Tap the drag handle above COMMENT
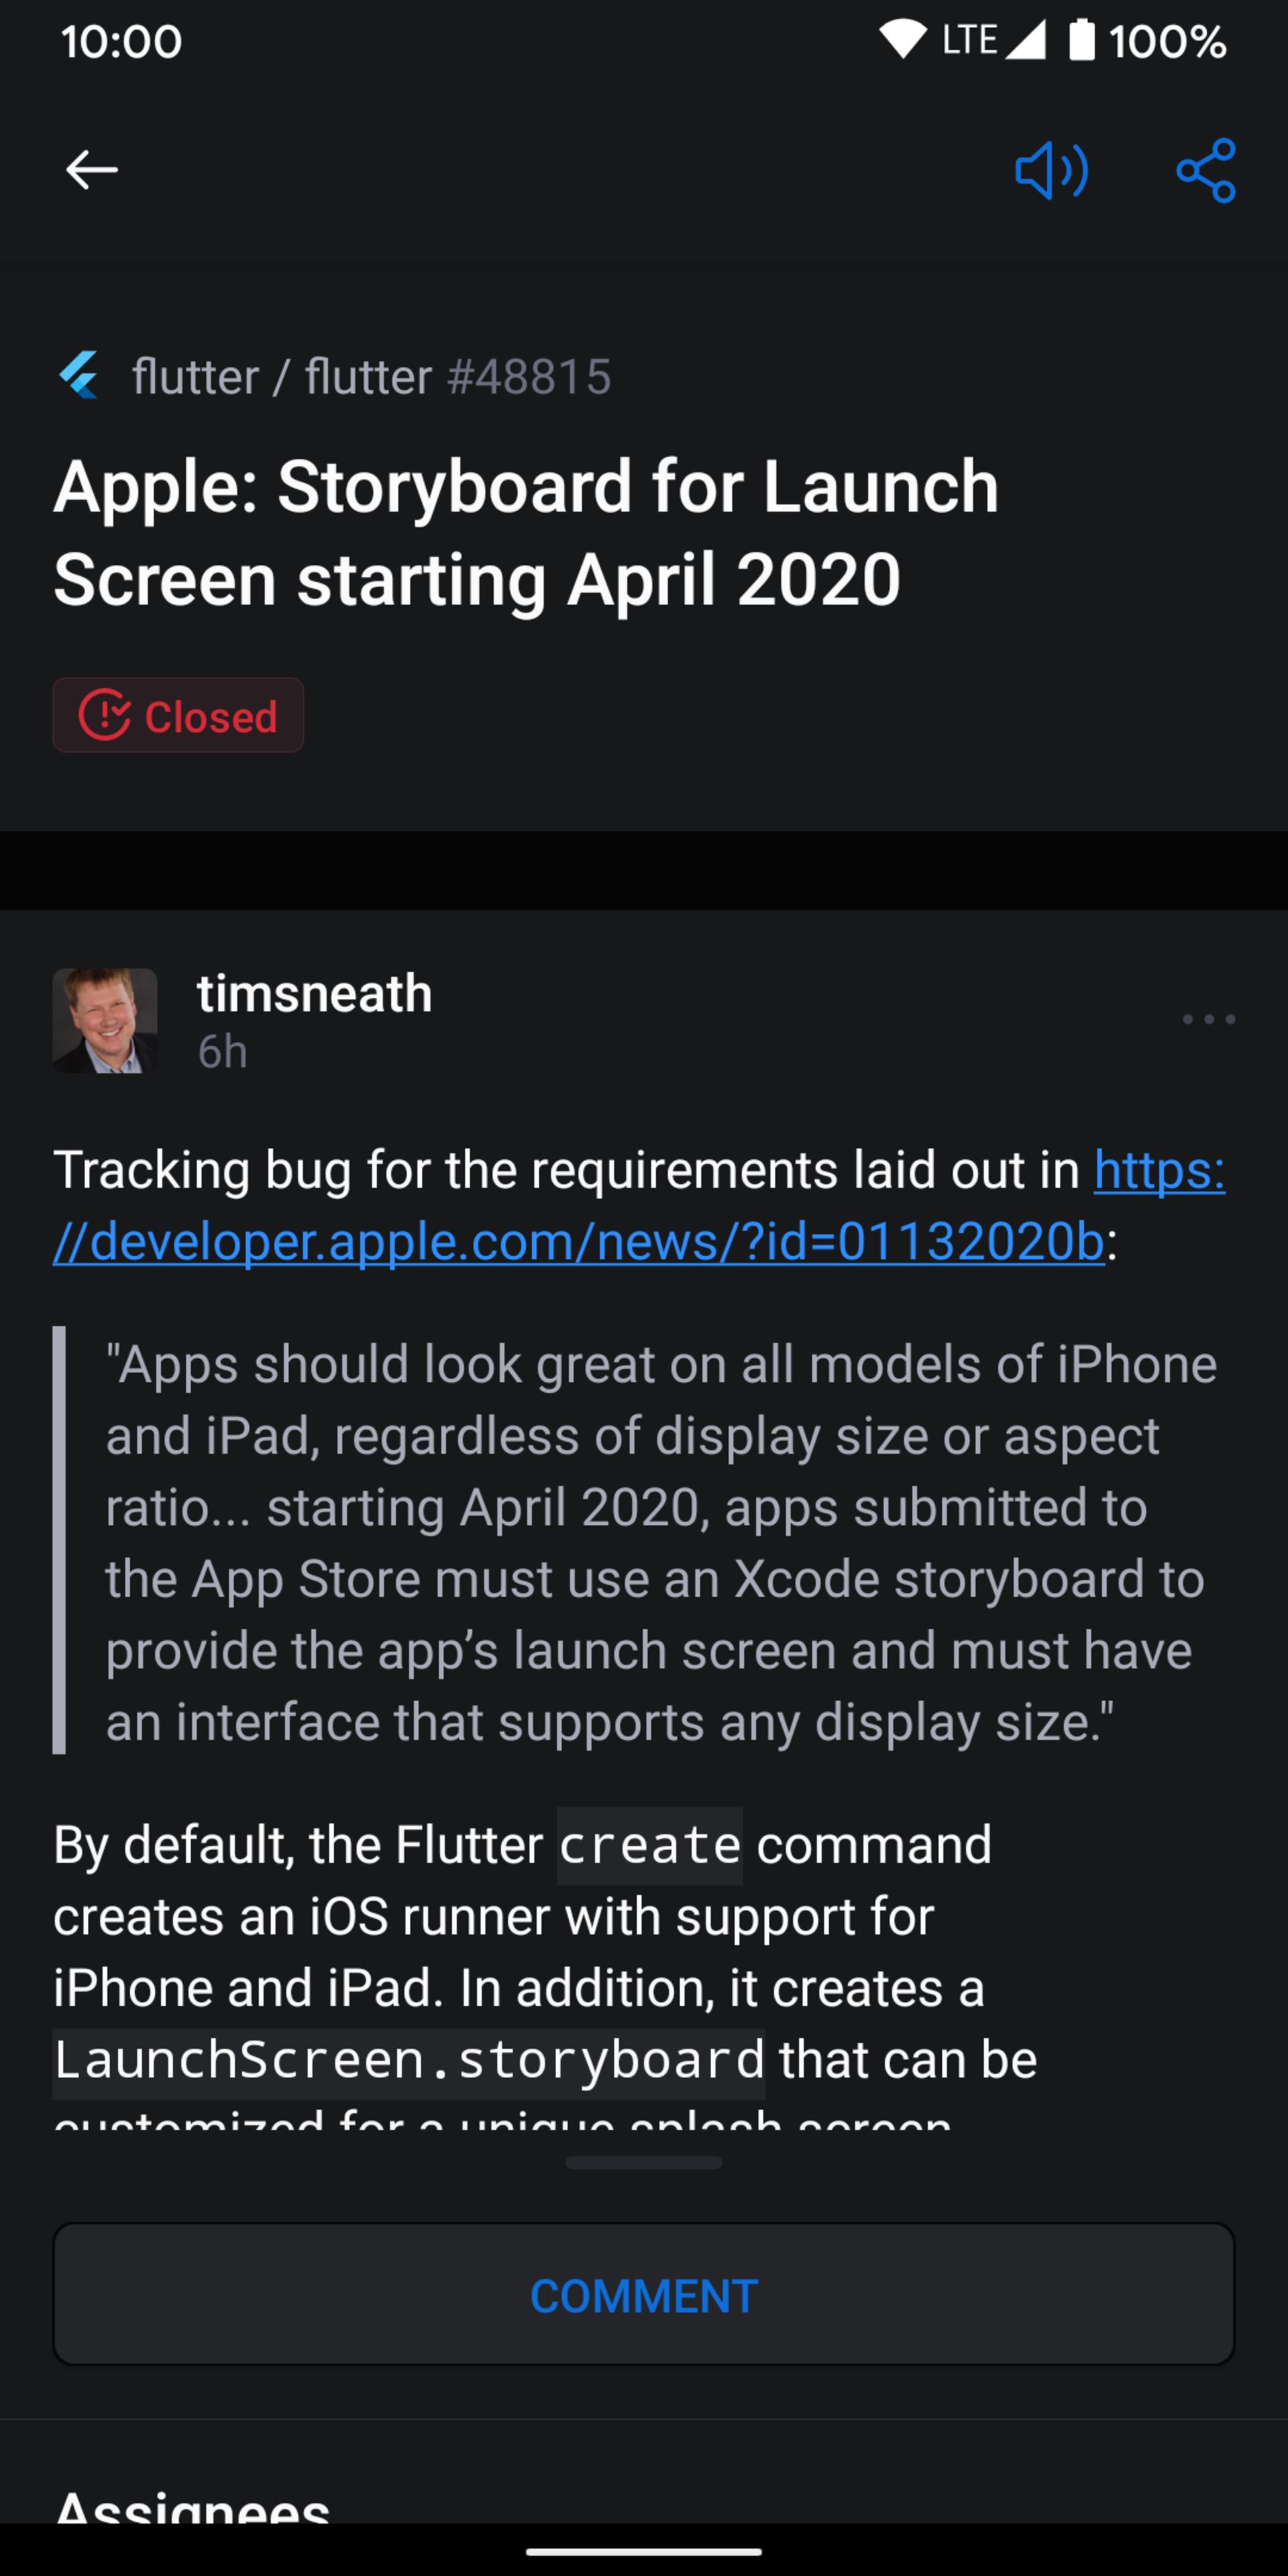The image size is (1288, 2576). click(x=643, y=2162)
